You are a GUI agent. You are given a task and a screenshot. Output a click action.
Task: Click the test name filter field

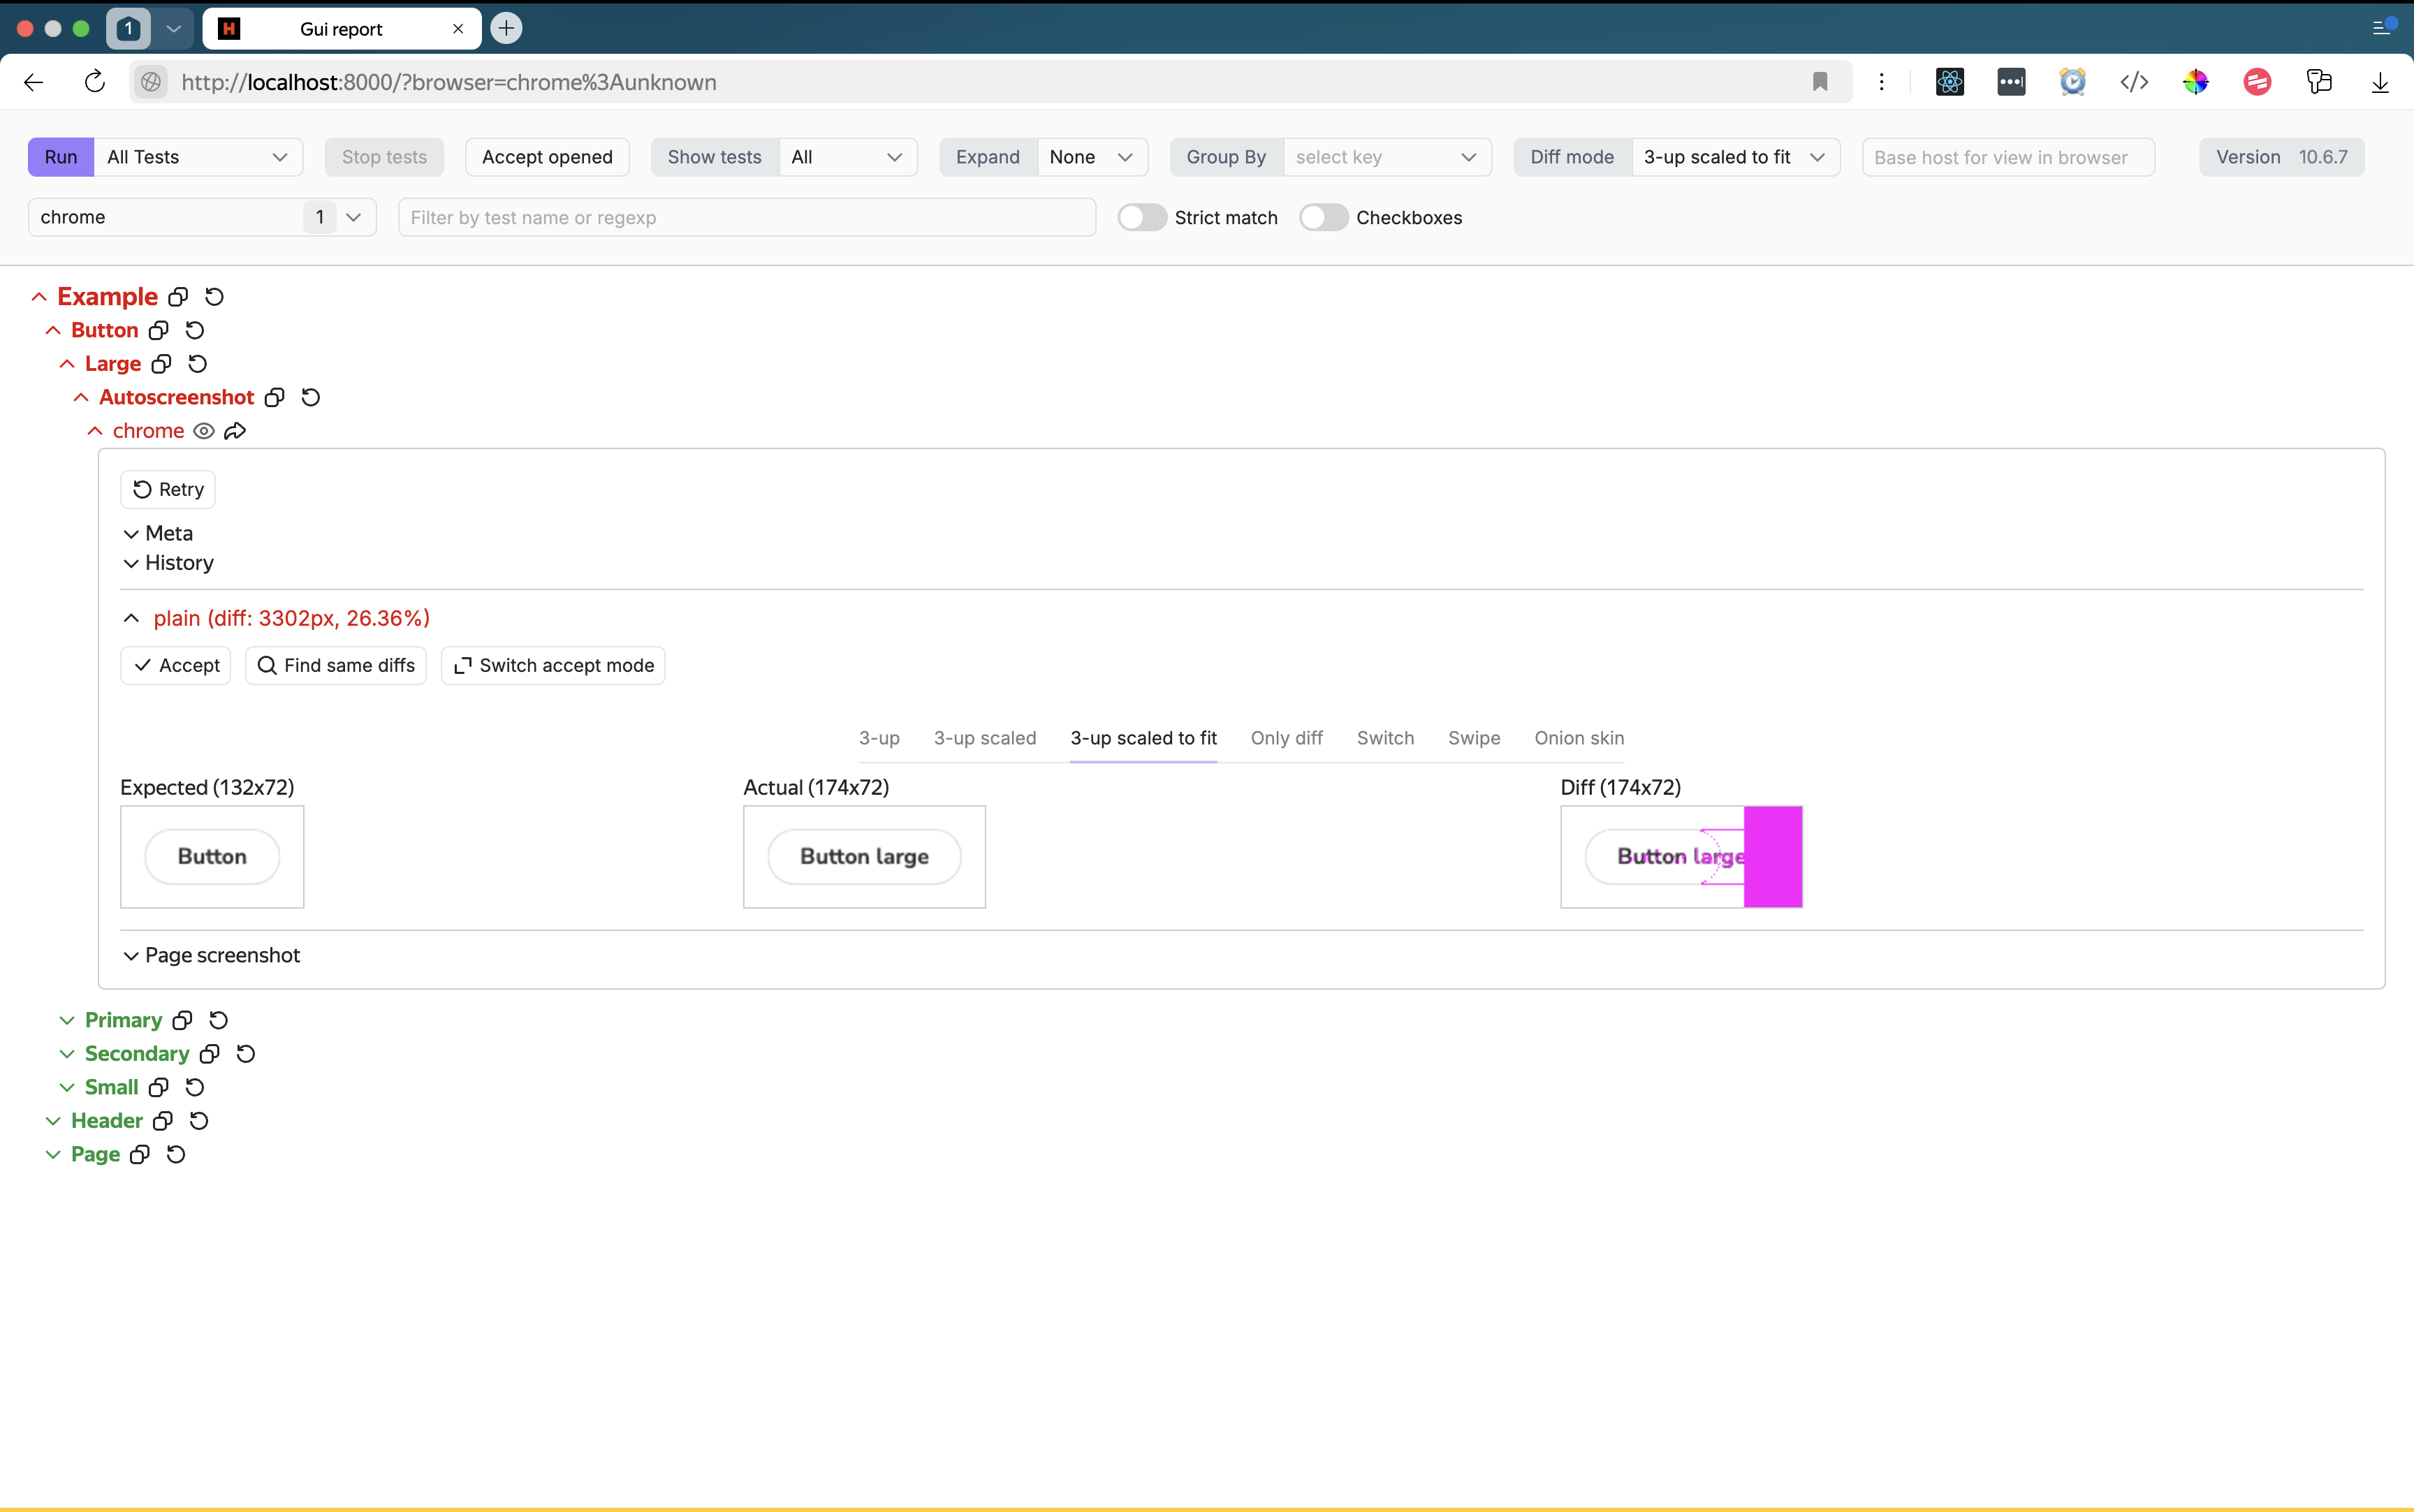click(x=746, y=217)
